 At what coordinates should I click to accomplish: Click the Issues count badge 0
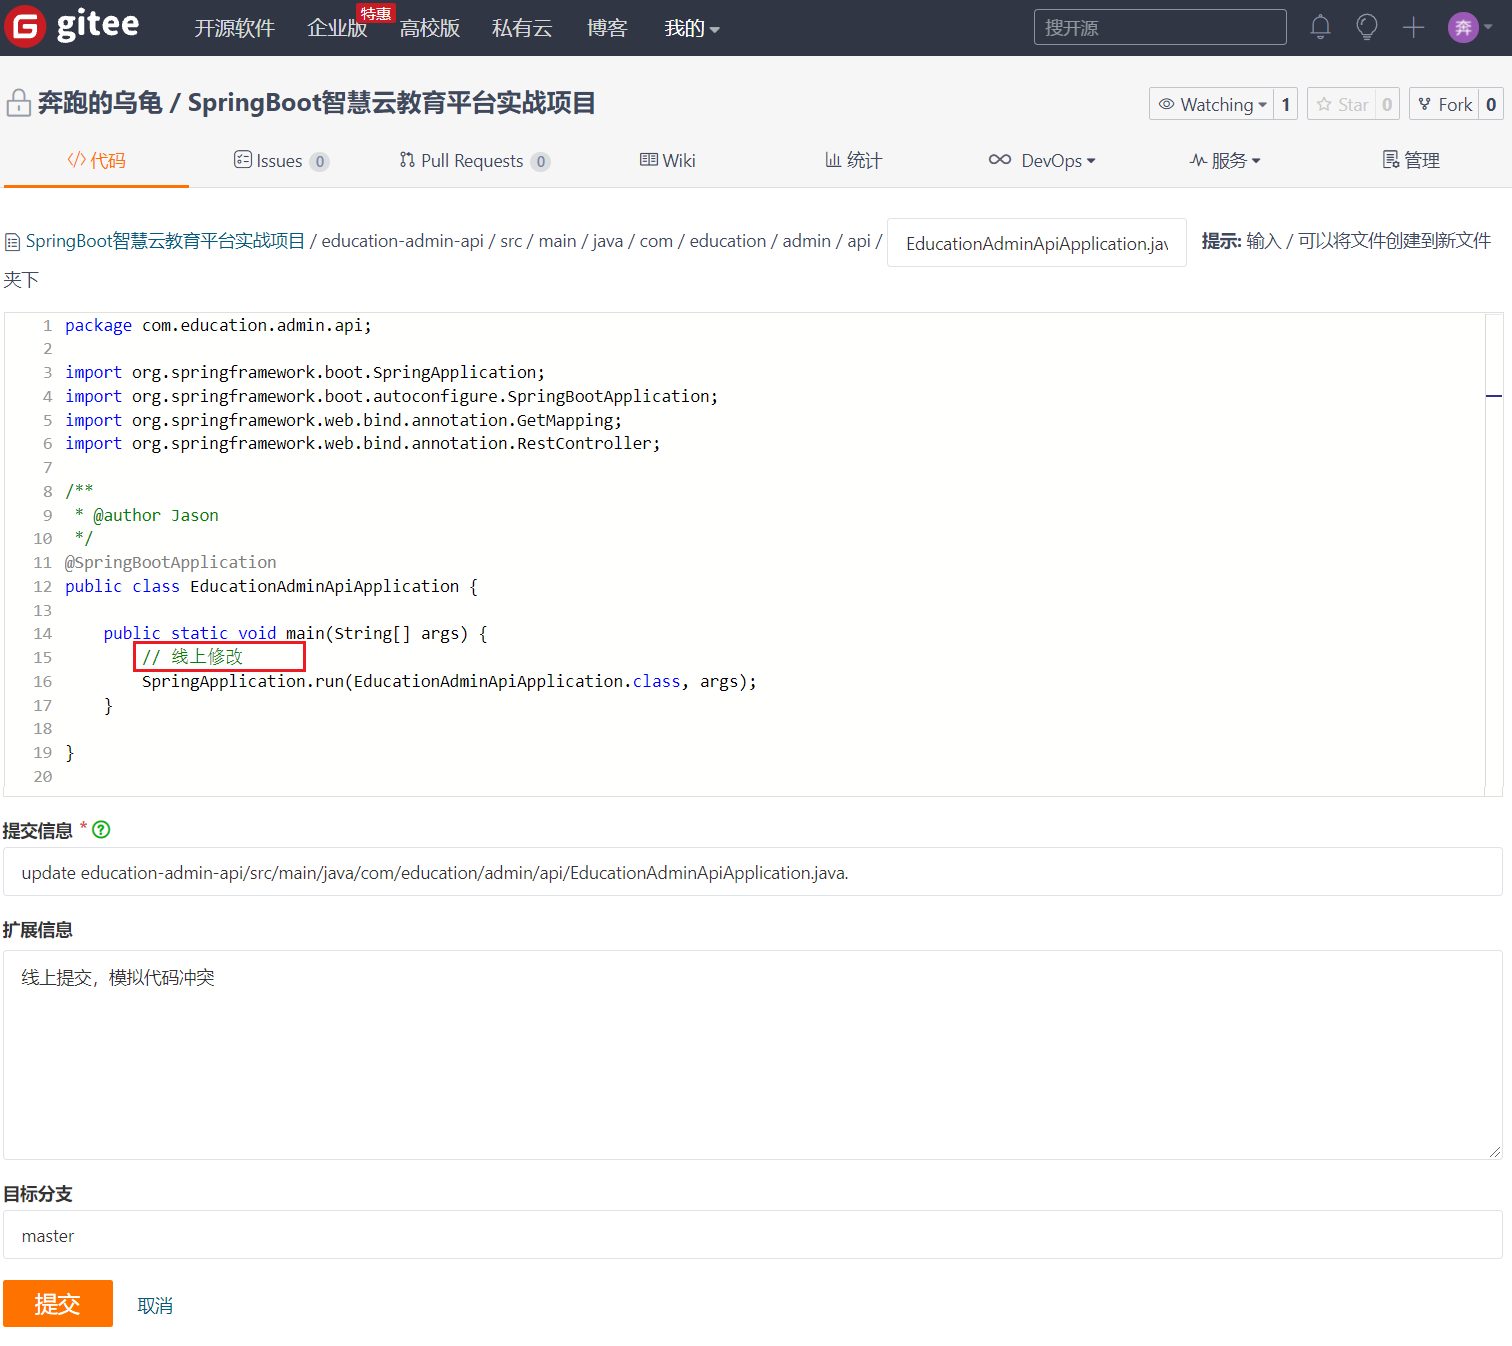[320, 161]
